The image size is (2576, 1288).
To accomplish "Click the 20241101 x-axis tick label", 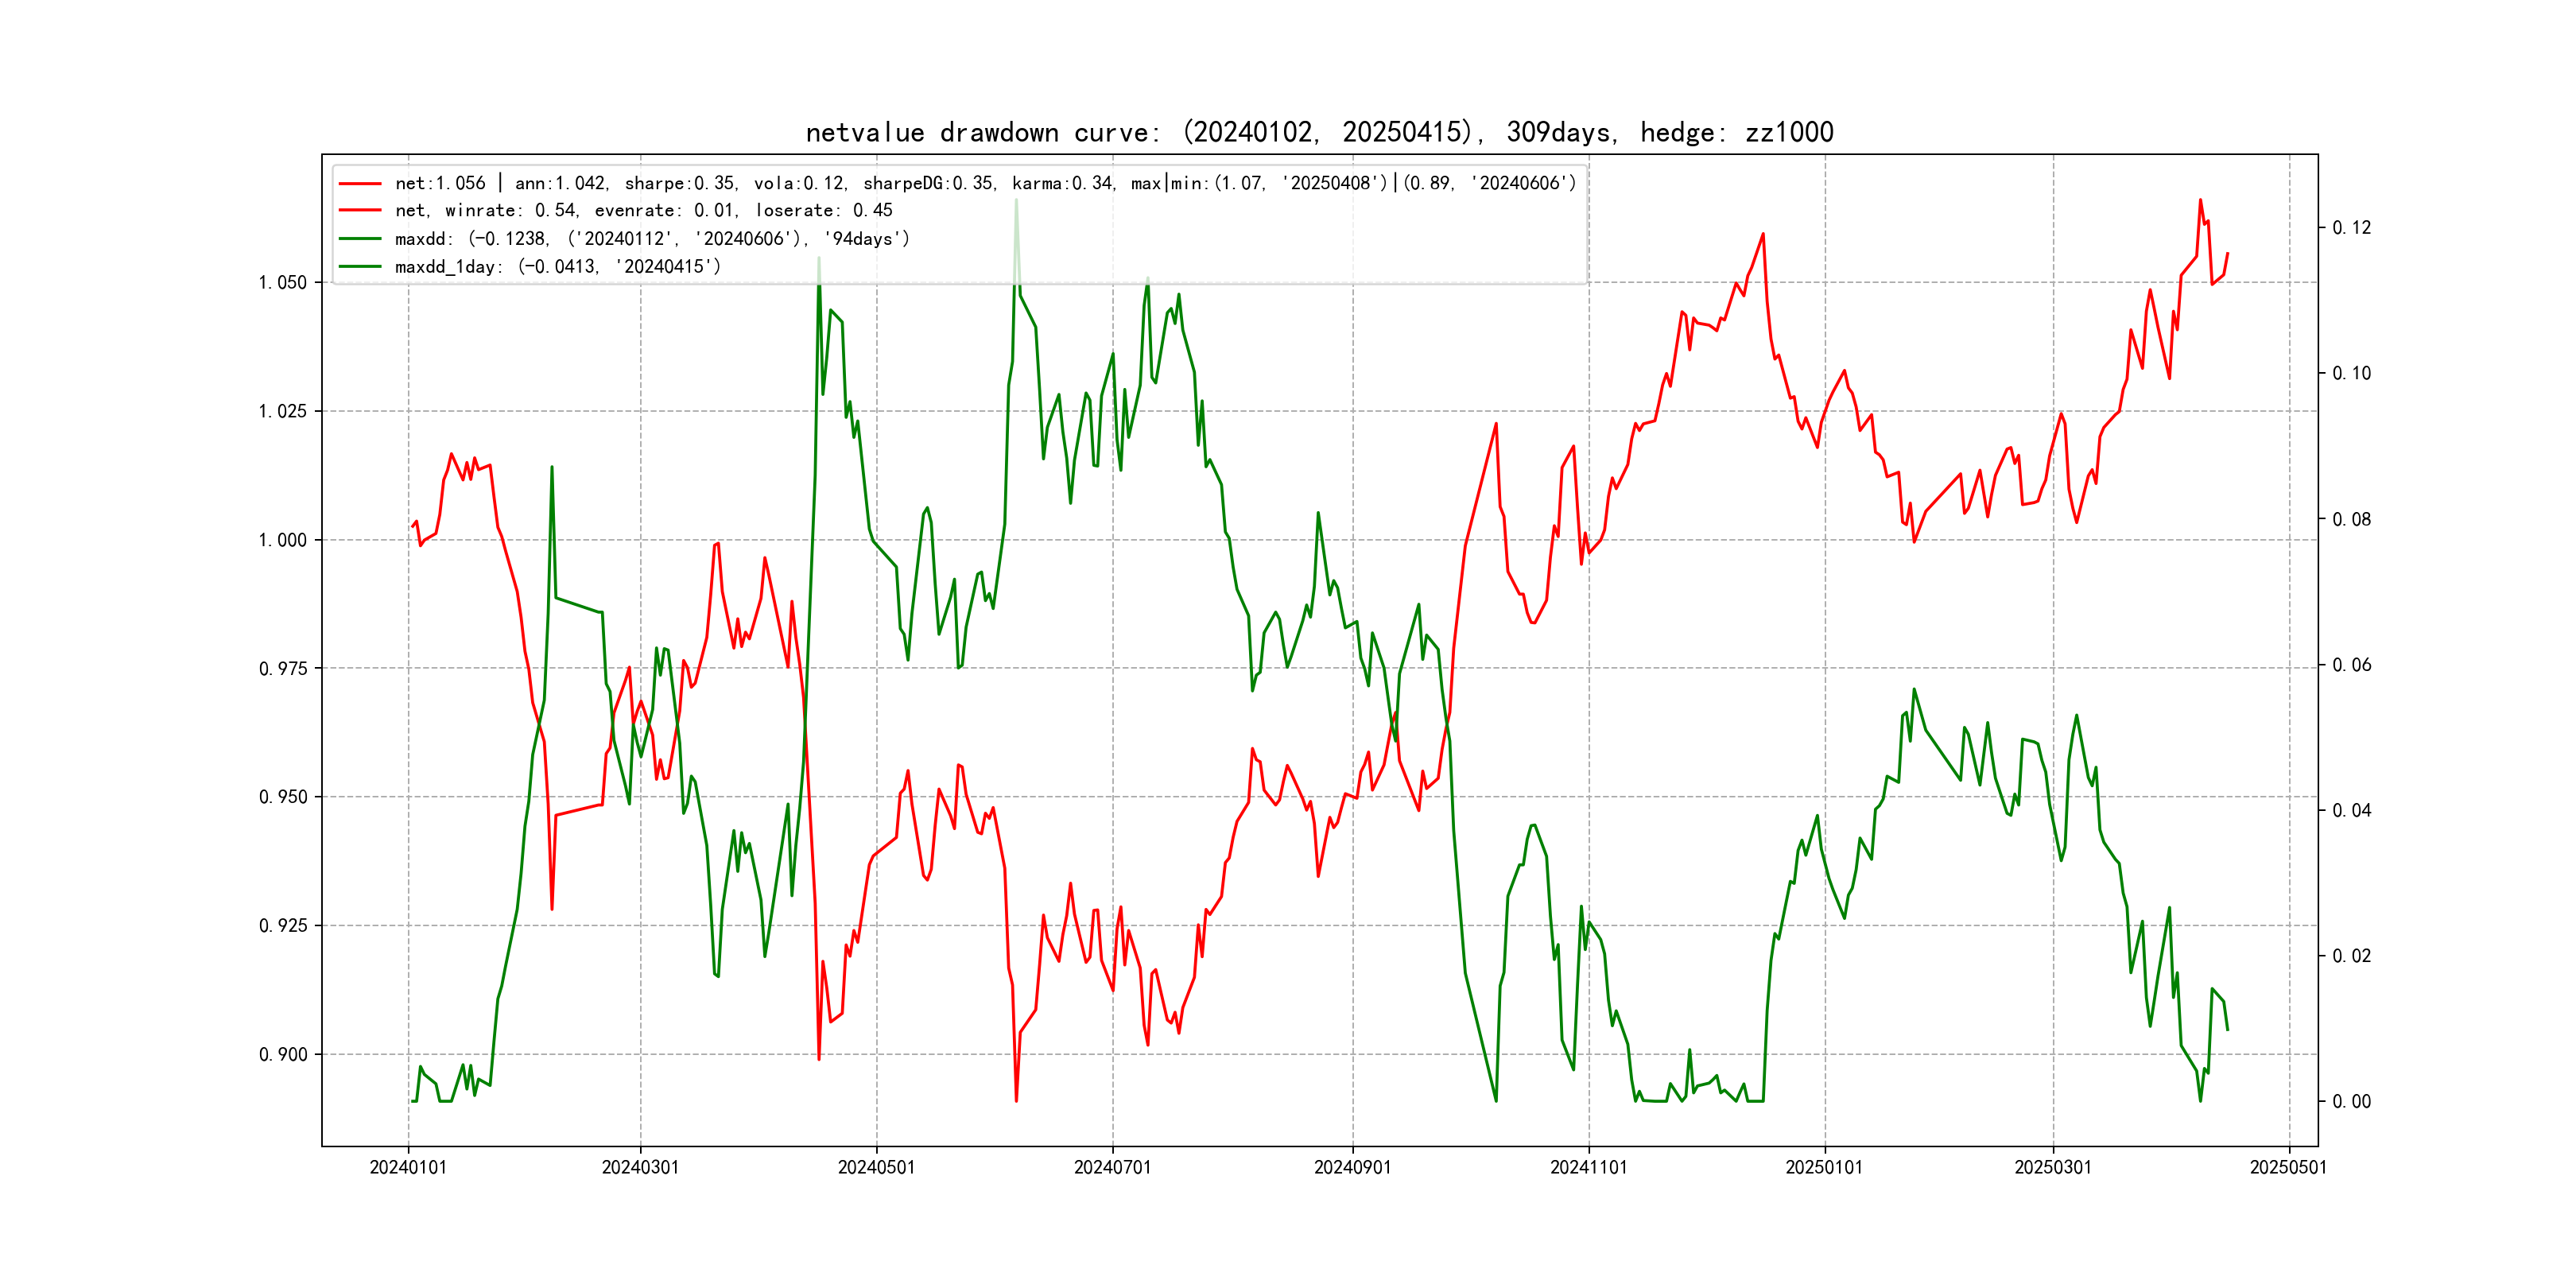I will tap(1588, 1168).
